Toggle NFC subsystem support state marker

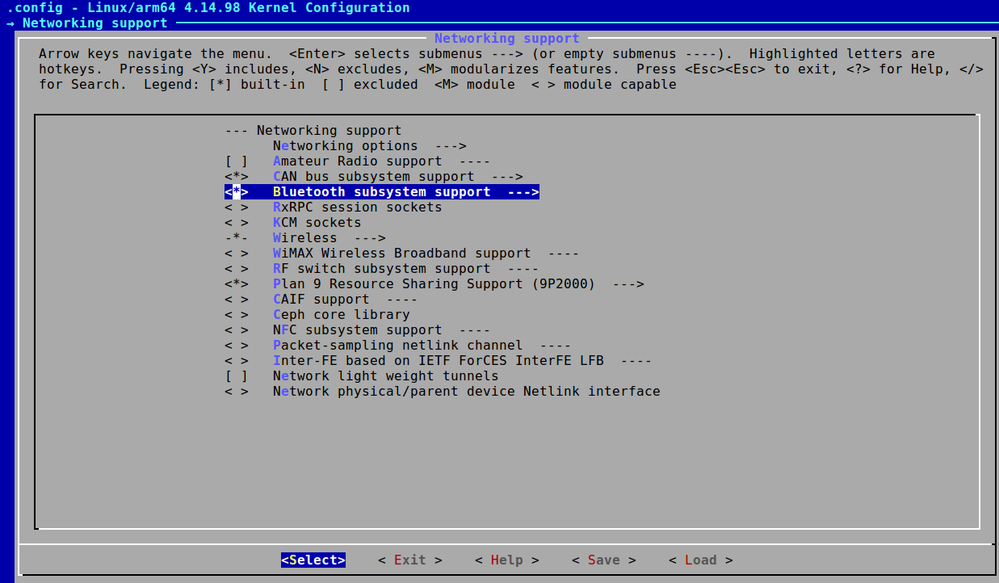pos(236,329)
